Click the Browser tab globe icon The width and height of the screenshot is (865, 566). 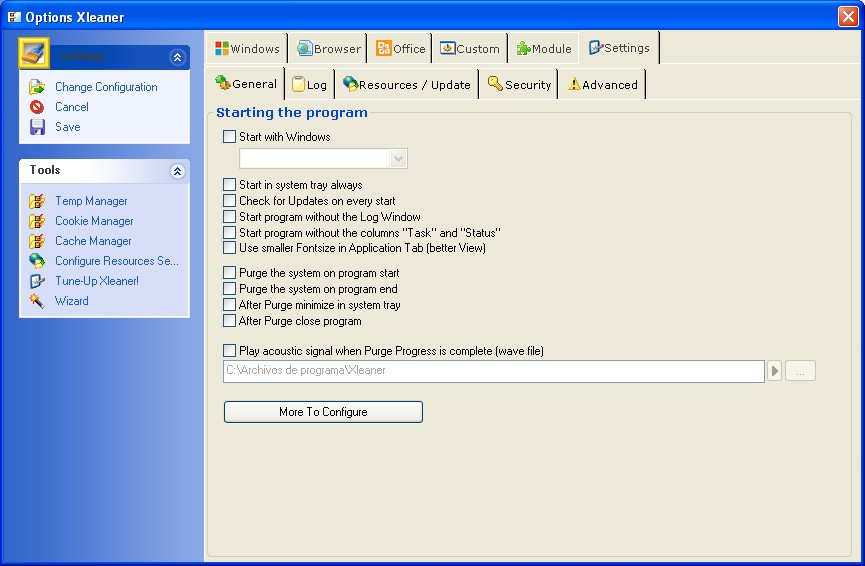tap(305, 49)
